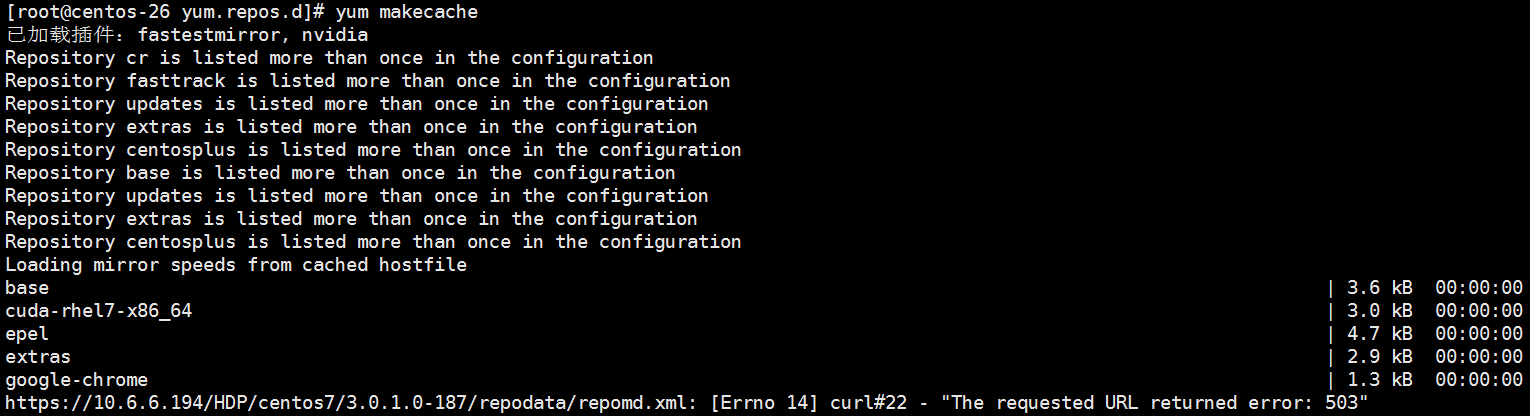
Task: Click the 'epel' repo name
Action: click(x=27, y=334)
